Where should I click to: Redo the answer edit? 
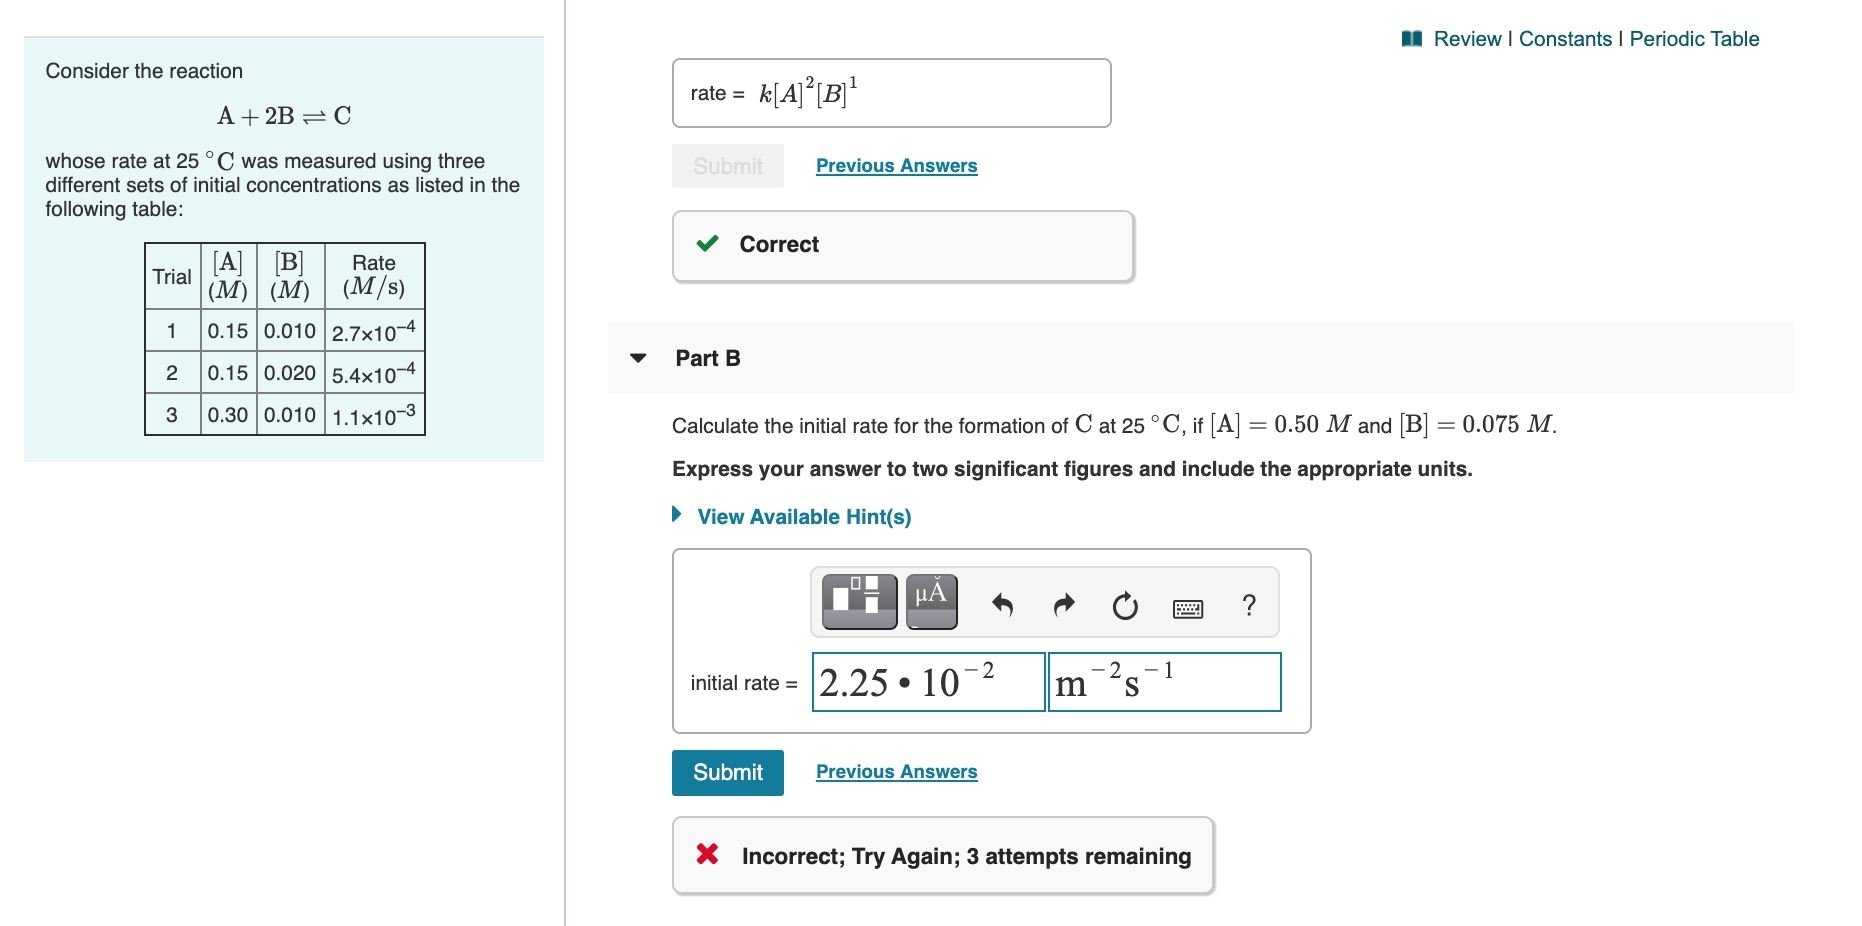(x=1063, y=603)
